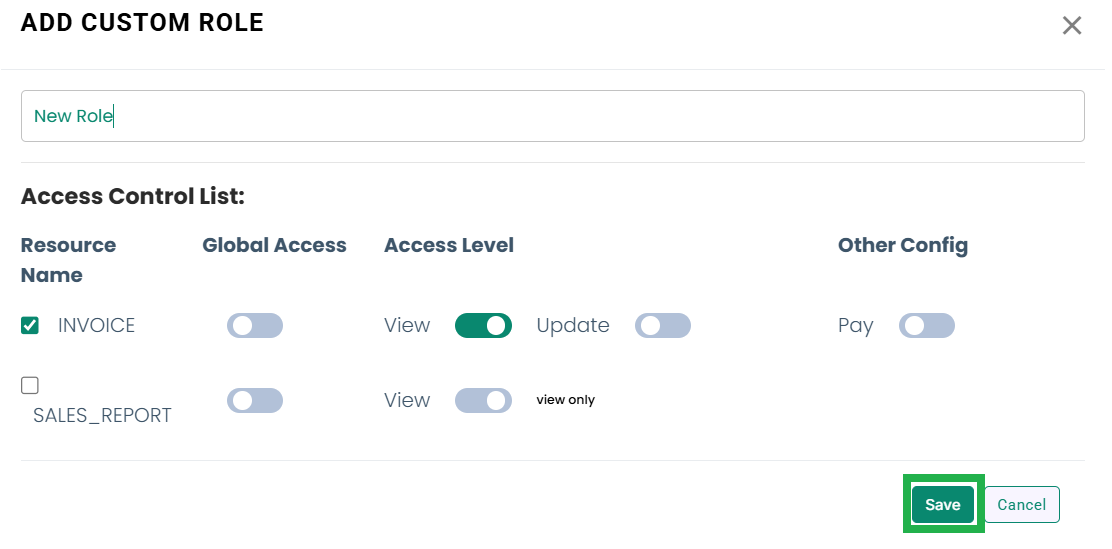Enable the INVOICE Update toggle
The image size is (1112, 549).
(x=662, y=326)
